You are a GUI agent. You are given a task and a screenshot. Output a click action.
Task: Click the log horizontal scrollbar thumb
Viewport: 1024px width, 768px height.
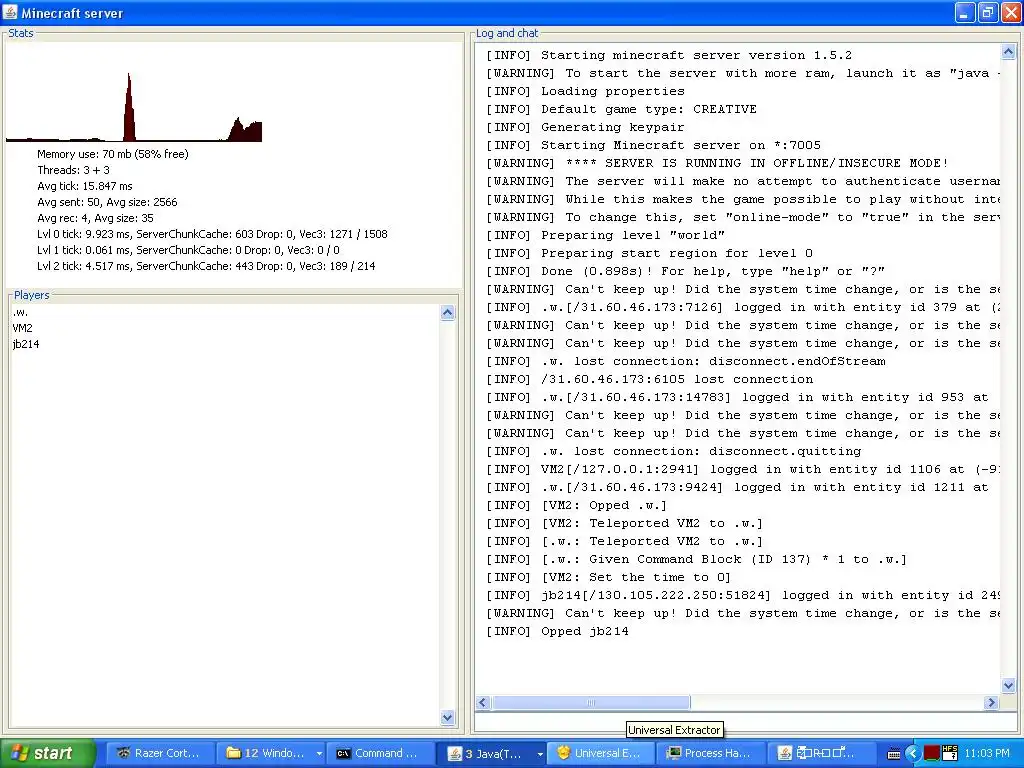click(x=590, y=703)
